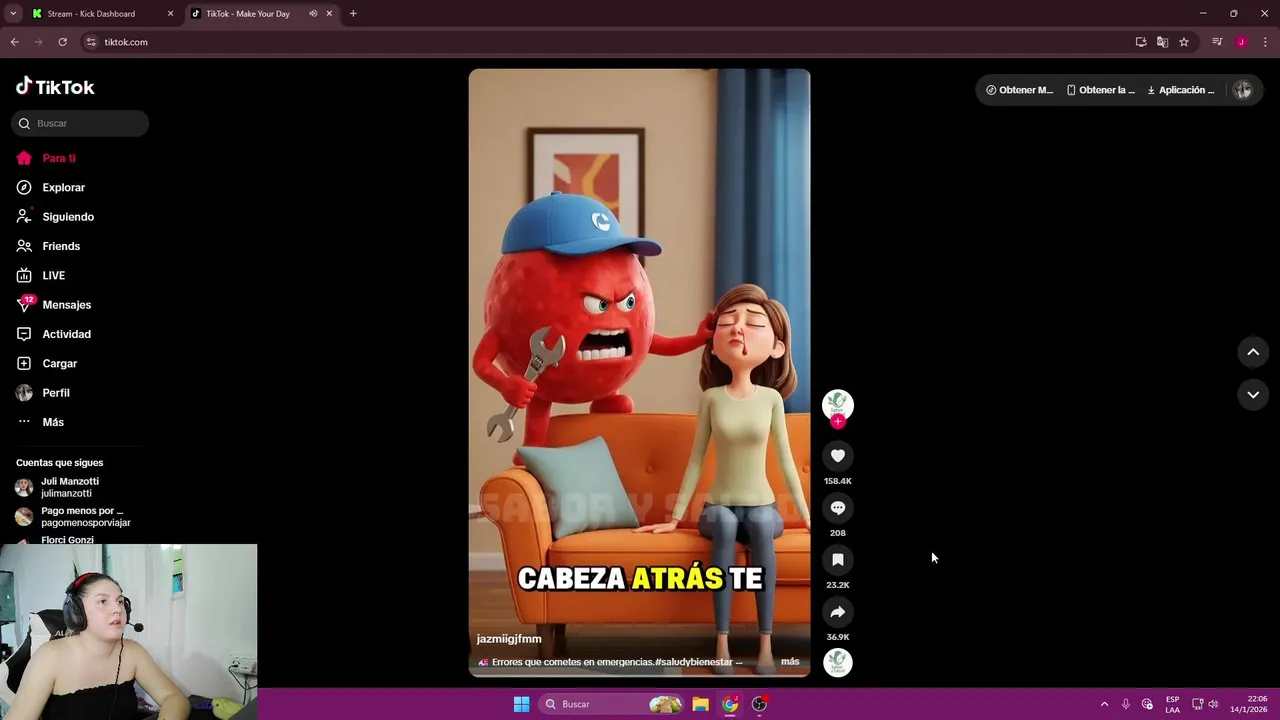This screenshot has width=1280, height=720.
Task: Like the video with heart icon
Action: coord(838,456)
